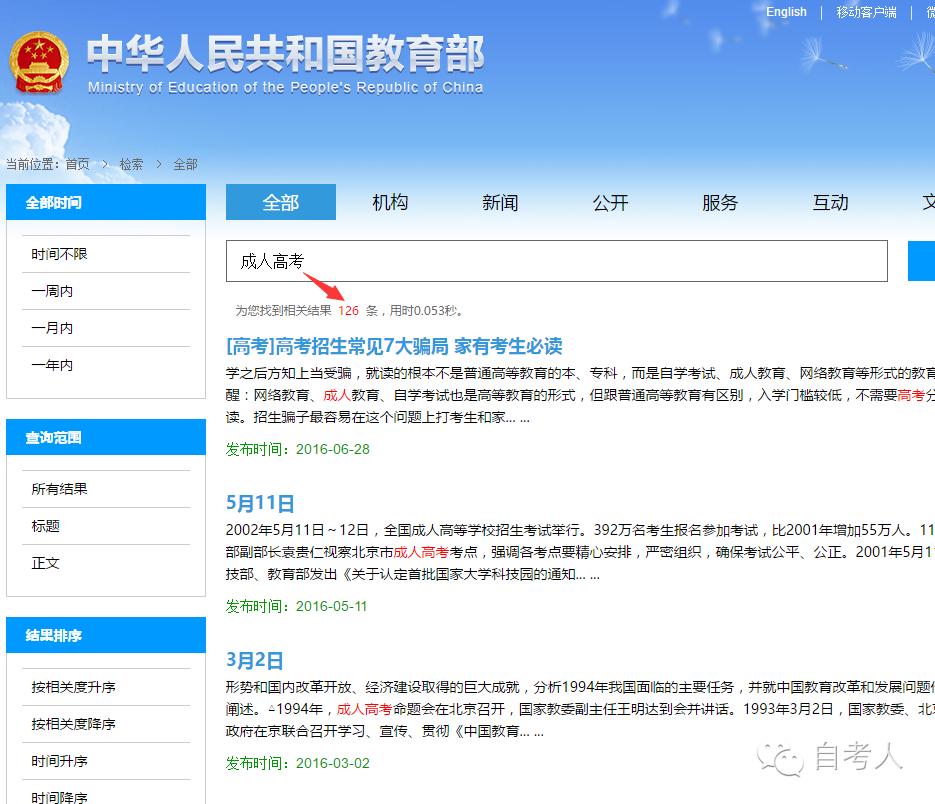The height and width of the screenshot is (804, 935).
Task: Open the 5月11日 result
Action: click(x=260, y=503)
